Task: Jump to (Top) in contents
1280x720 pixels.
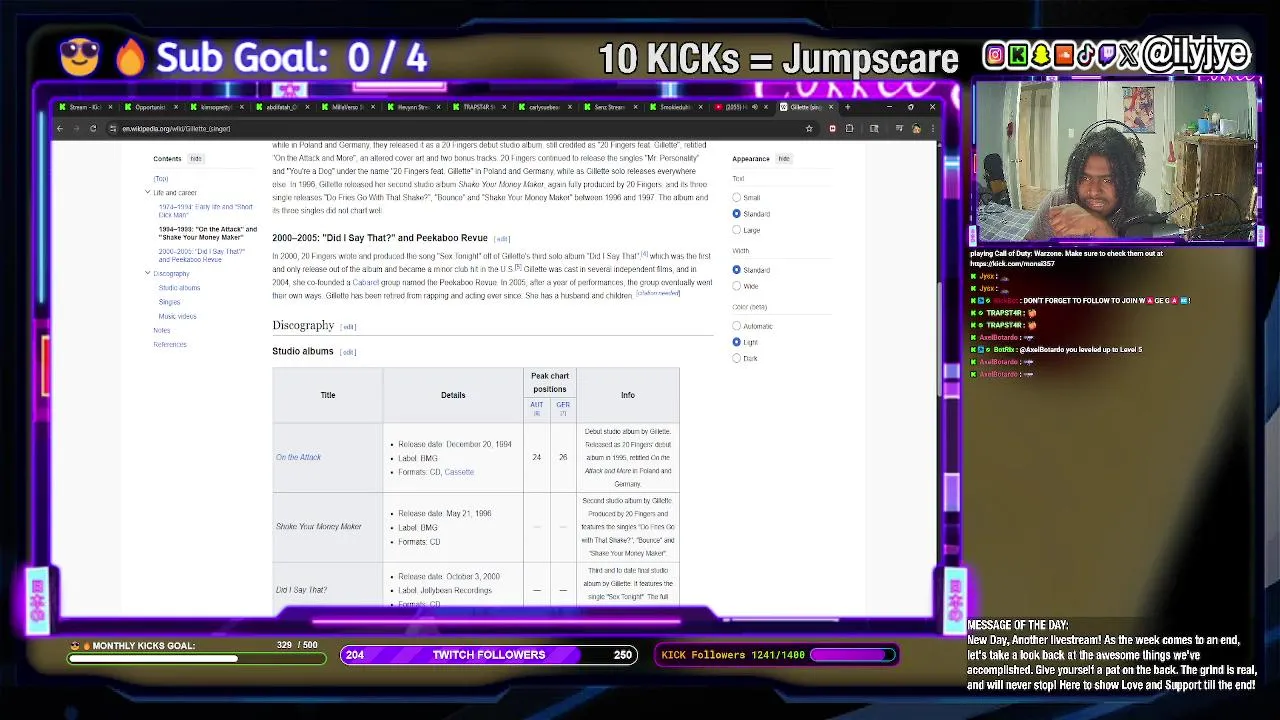Action: (161, 179)
